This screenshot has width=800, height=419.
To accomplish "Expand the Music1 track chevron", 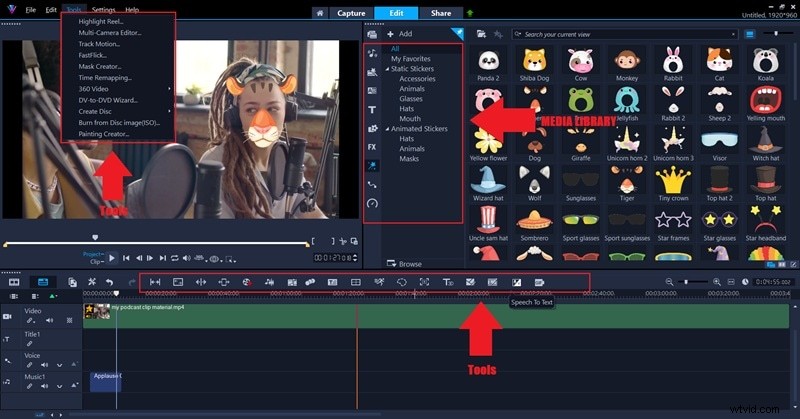I will click(x=60, y=386).
